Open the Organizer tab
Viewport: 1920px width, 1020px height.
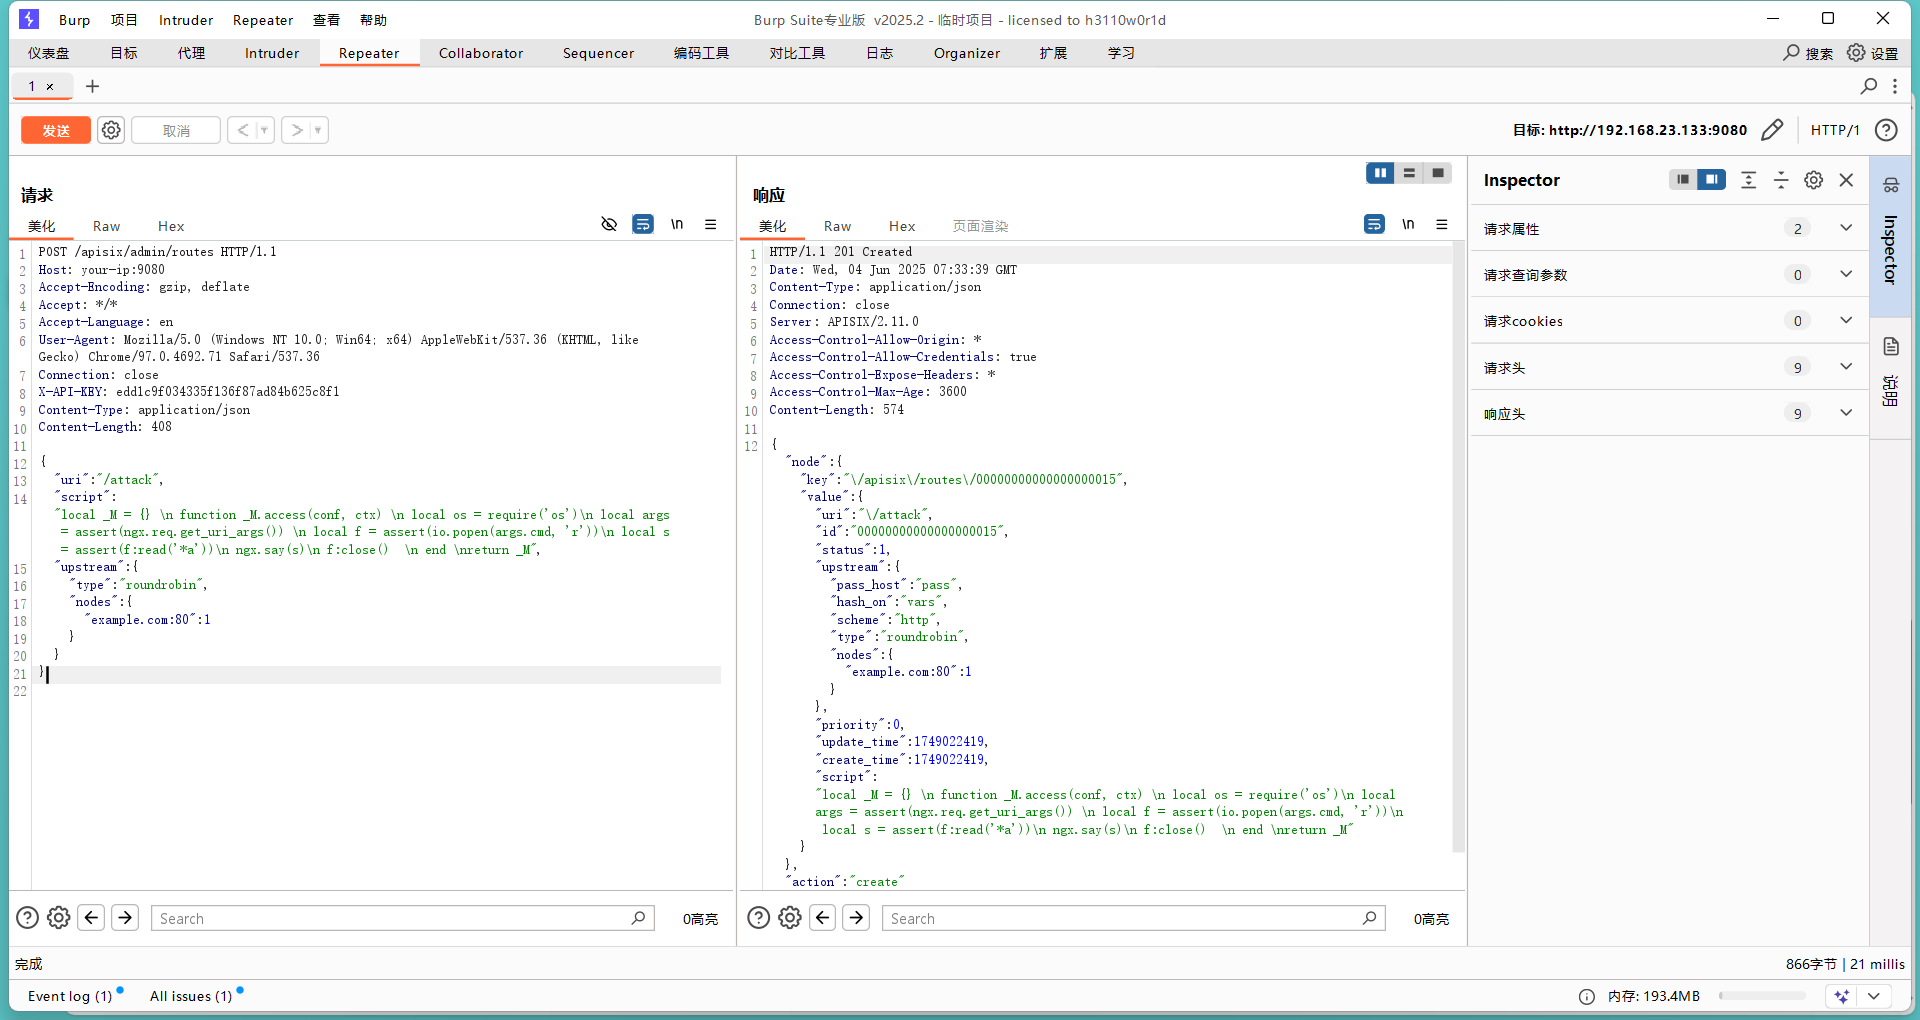coord(967,53)
